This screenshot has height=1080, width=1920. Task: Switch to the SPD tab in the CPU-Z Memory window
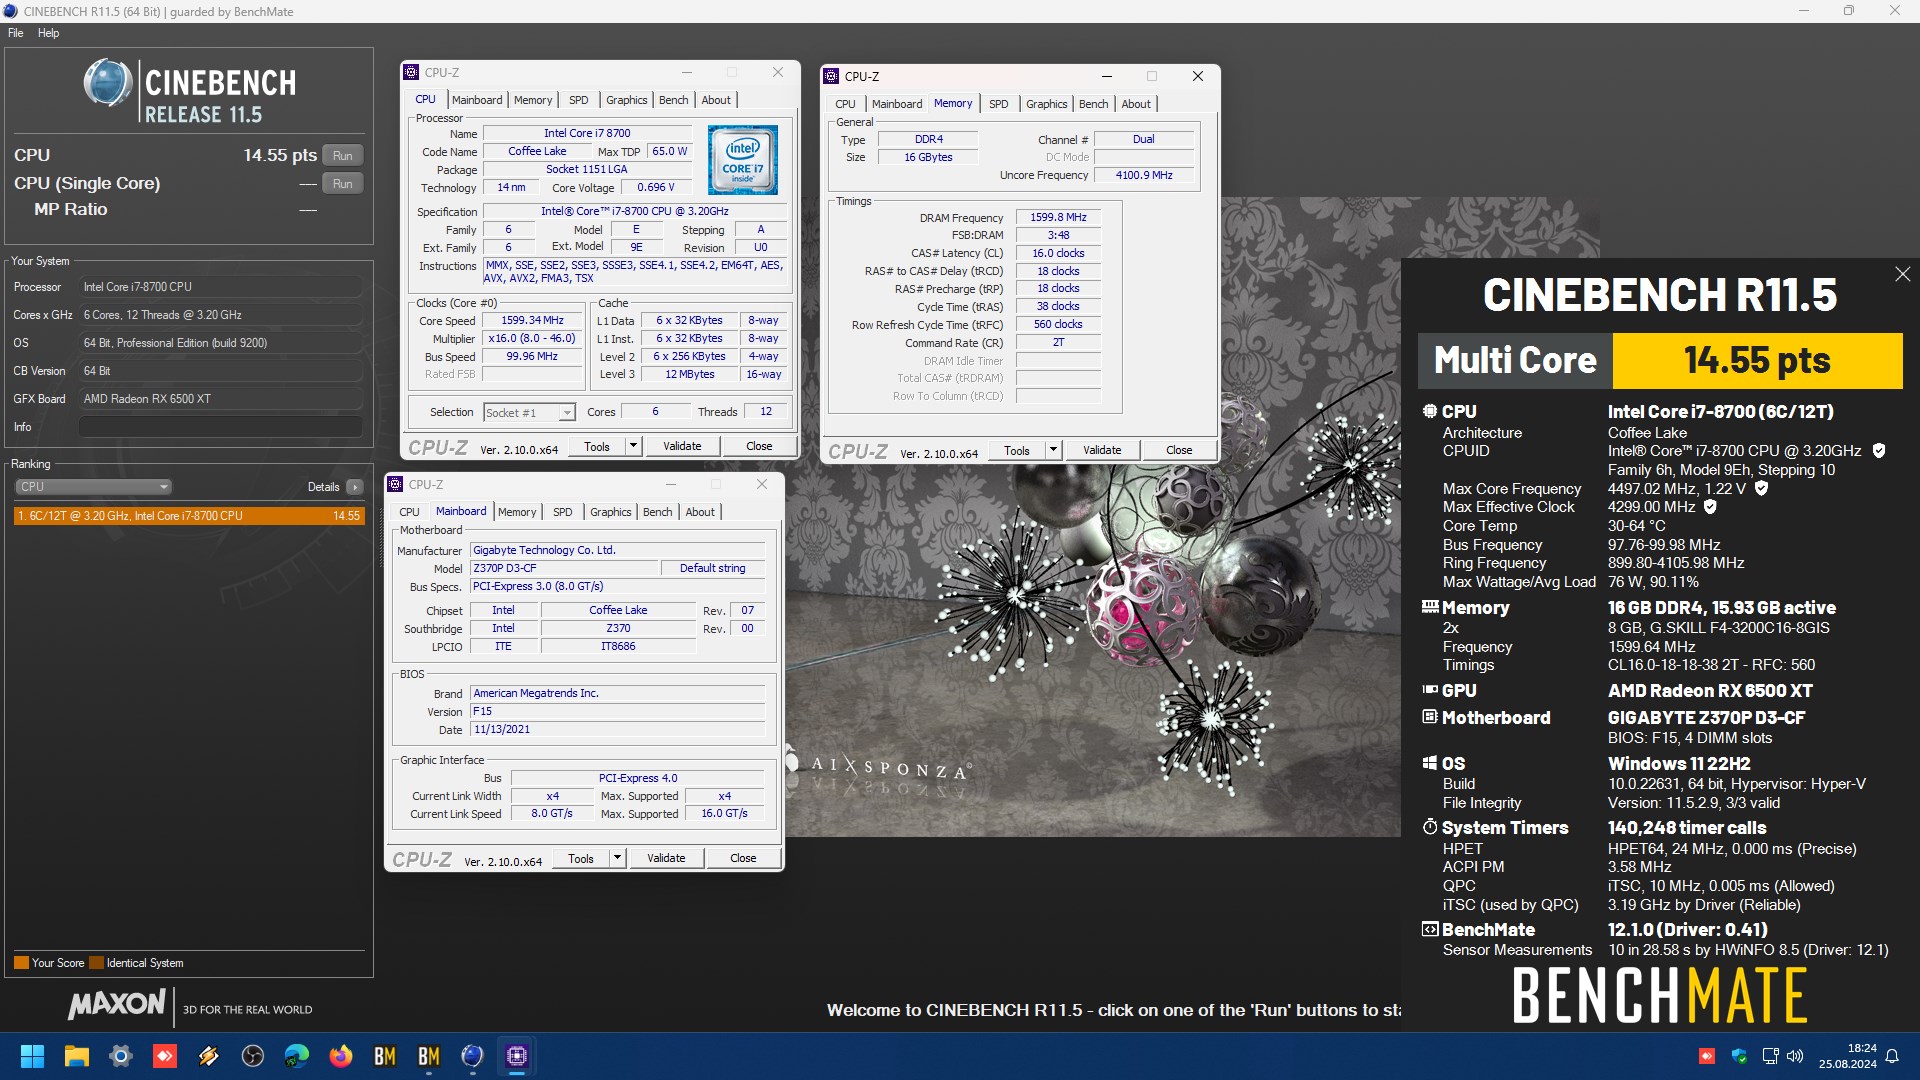998,104
